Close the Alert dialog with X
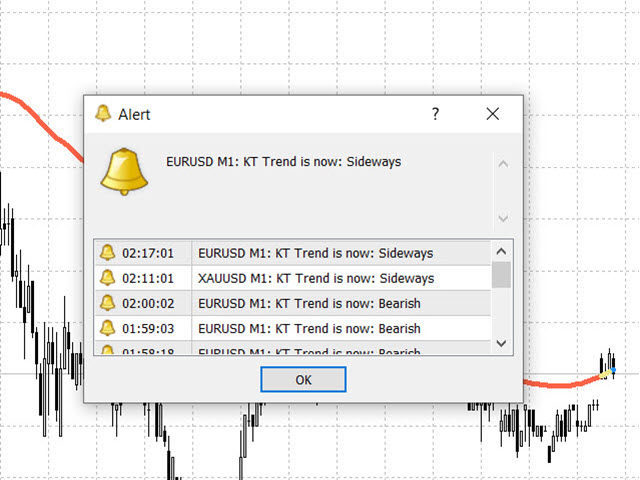The height and width of the screenshot is (480, 640). pyautogui.click(x=493, y=114)
